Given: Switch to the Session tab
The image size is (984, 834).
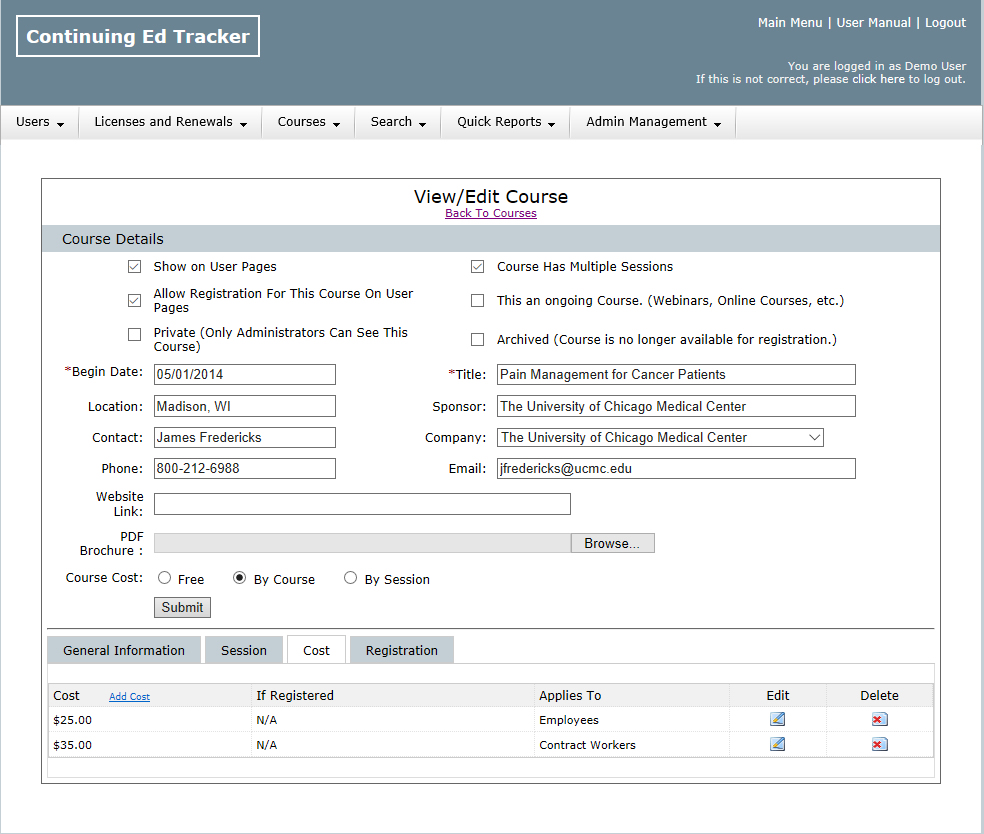Looking at the screenshot, I should [x=244, y=650].
